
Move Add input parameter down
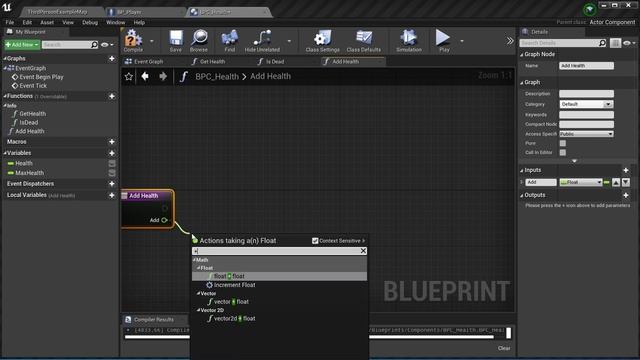(x=626, y=182)
